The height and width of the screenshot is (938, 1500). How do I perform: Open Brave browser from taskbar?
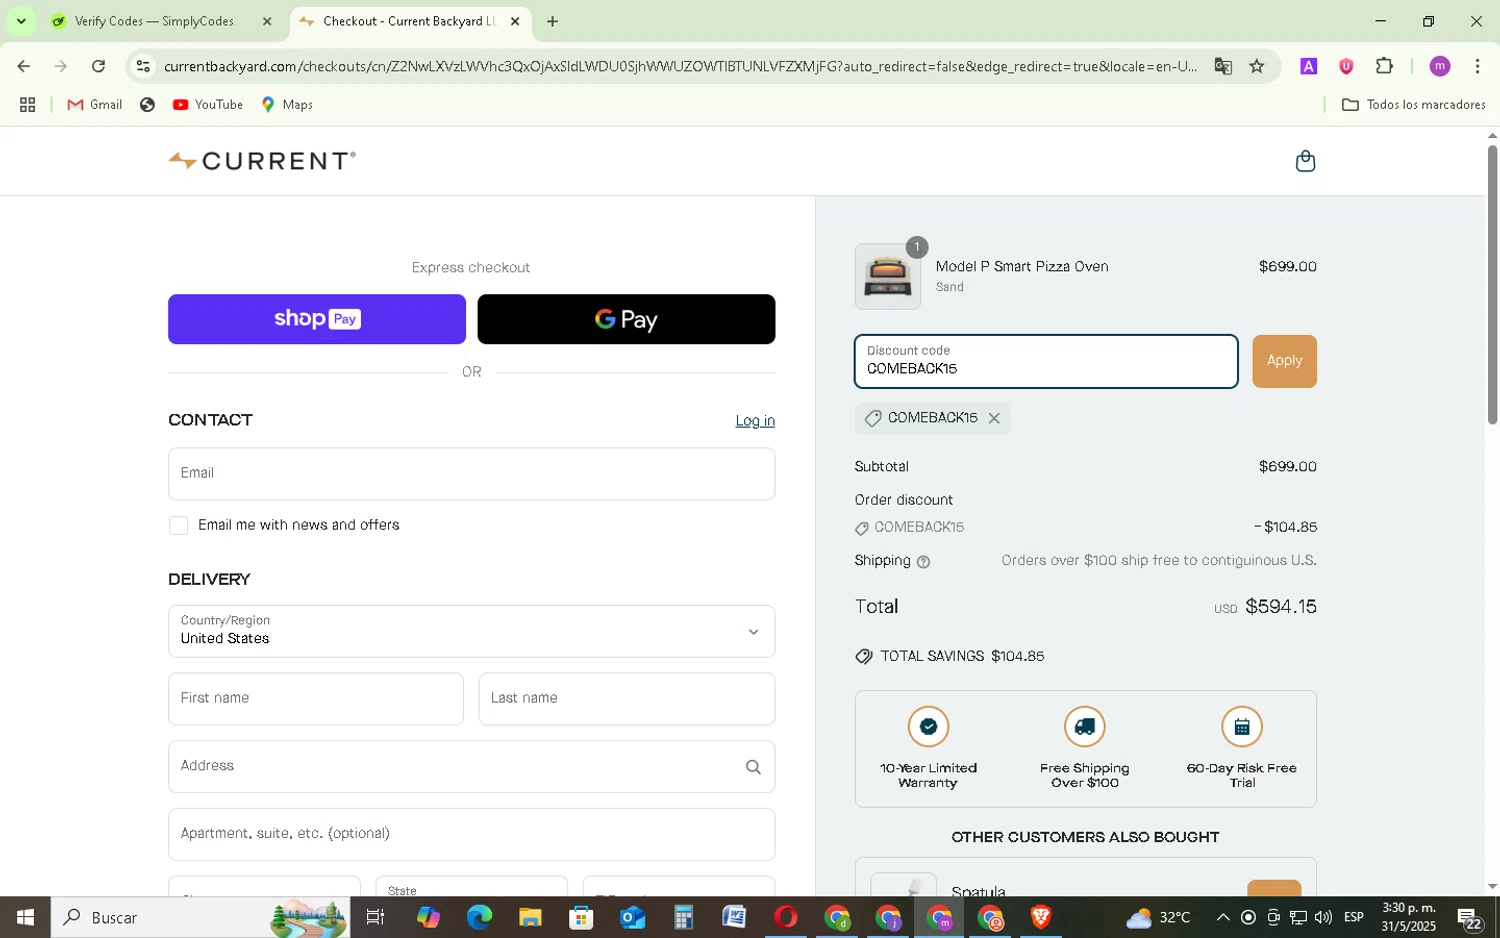(x=1041, y=917)
